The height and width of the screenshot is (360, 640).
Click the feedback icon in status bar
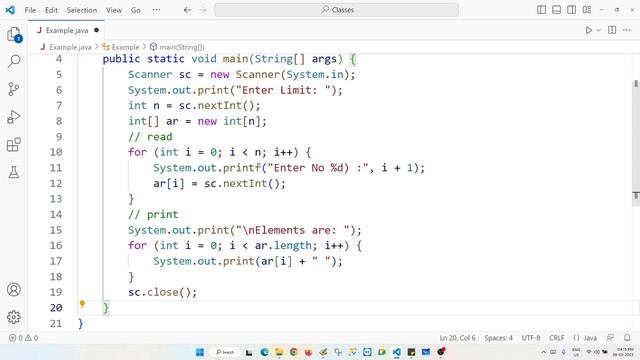[610, 338]
